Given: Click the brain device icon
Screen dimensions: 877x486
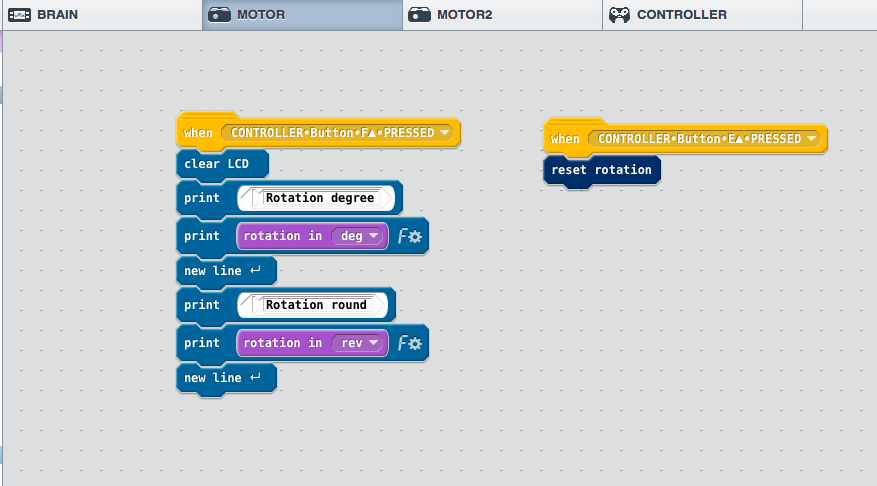Looking at the screenshot, I should click(x=20, y=15).
